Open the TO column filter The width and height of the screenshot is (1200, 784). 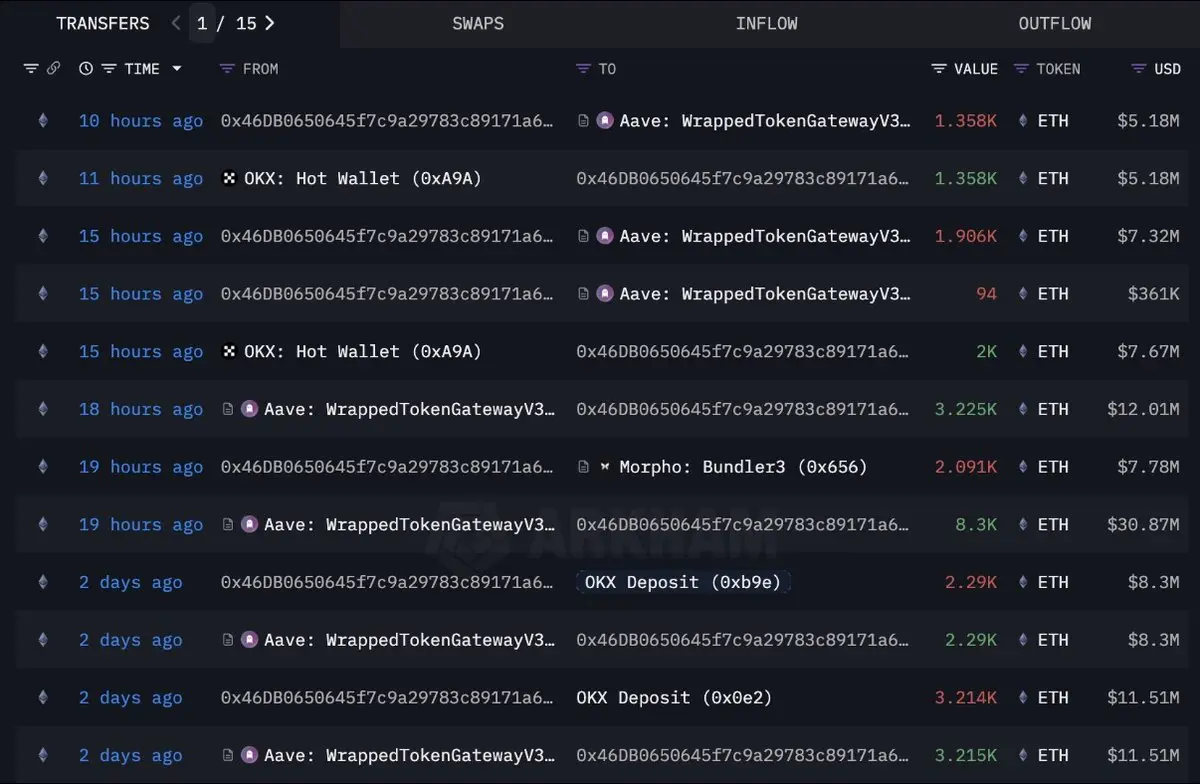[584, 69]
